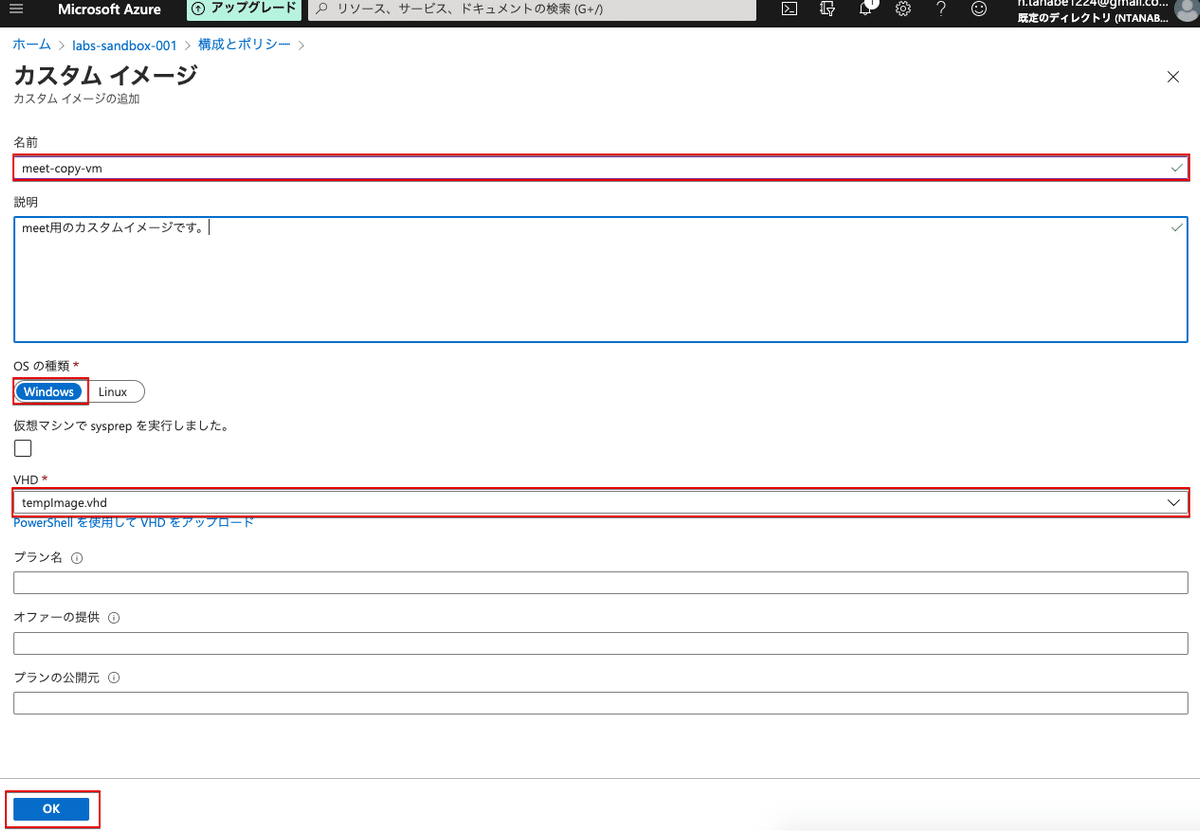1200x832 pixels.
Task: Click the account directory name text
Action: click(1091, 17)
